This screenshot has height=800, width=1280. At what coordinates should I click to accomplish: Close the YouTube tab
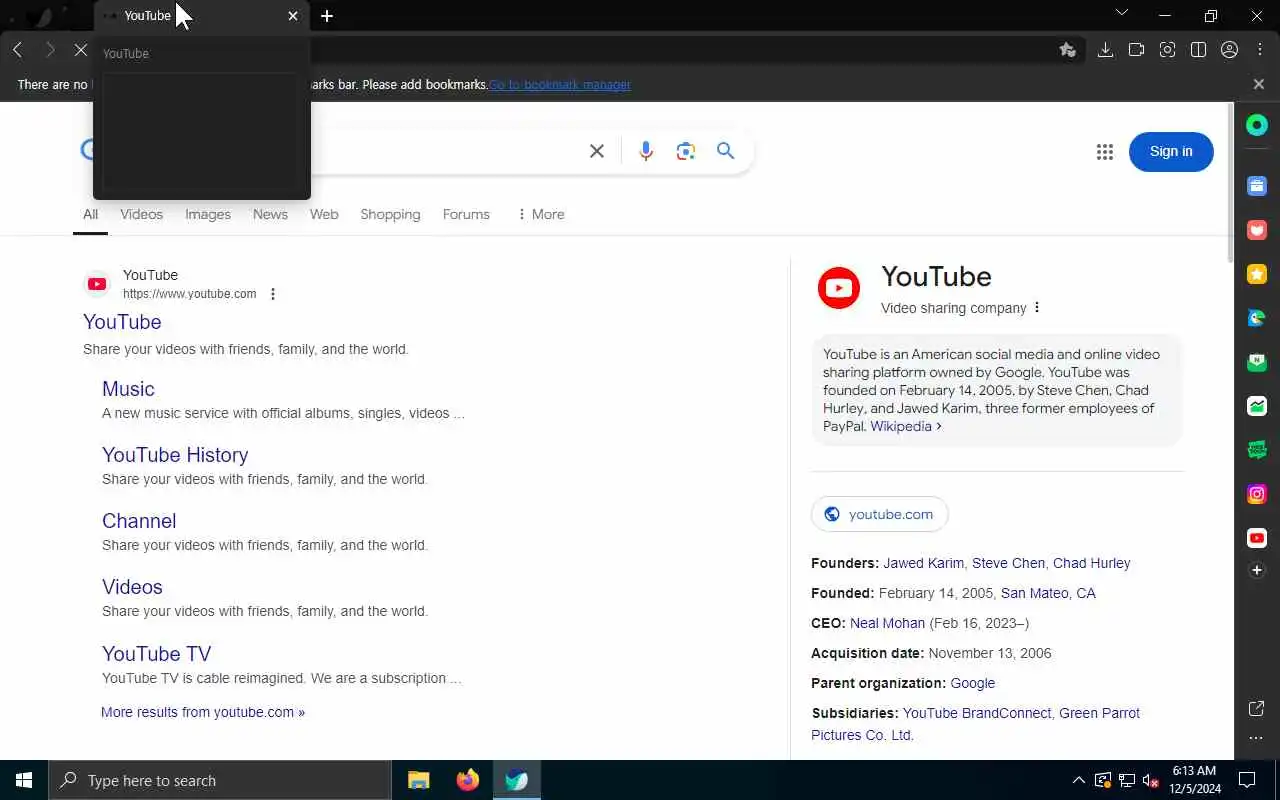click(x=293, y=16)
